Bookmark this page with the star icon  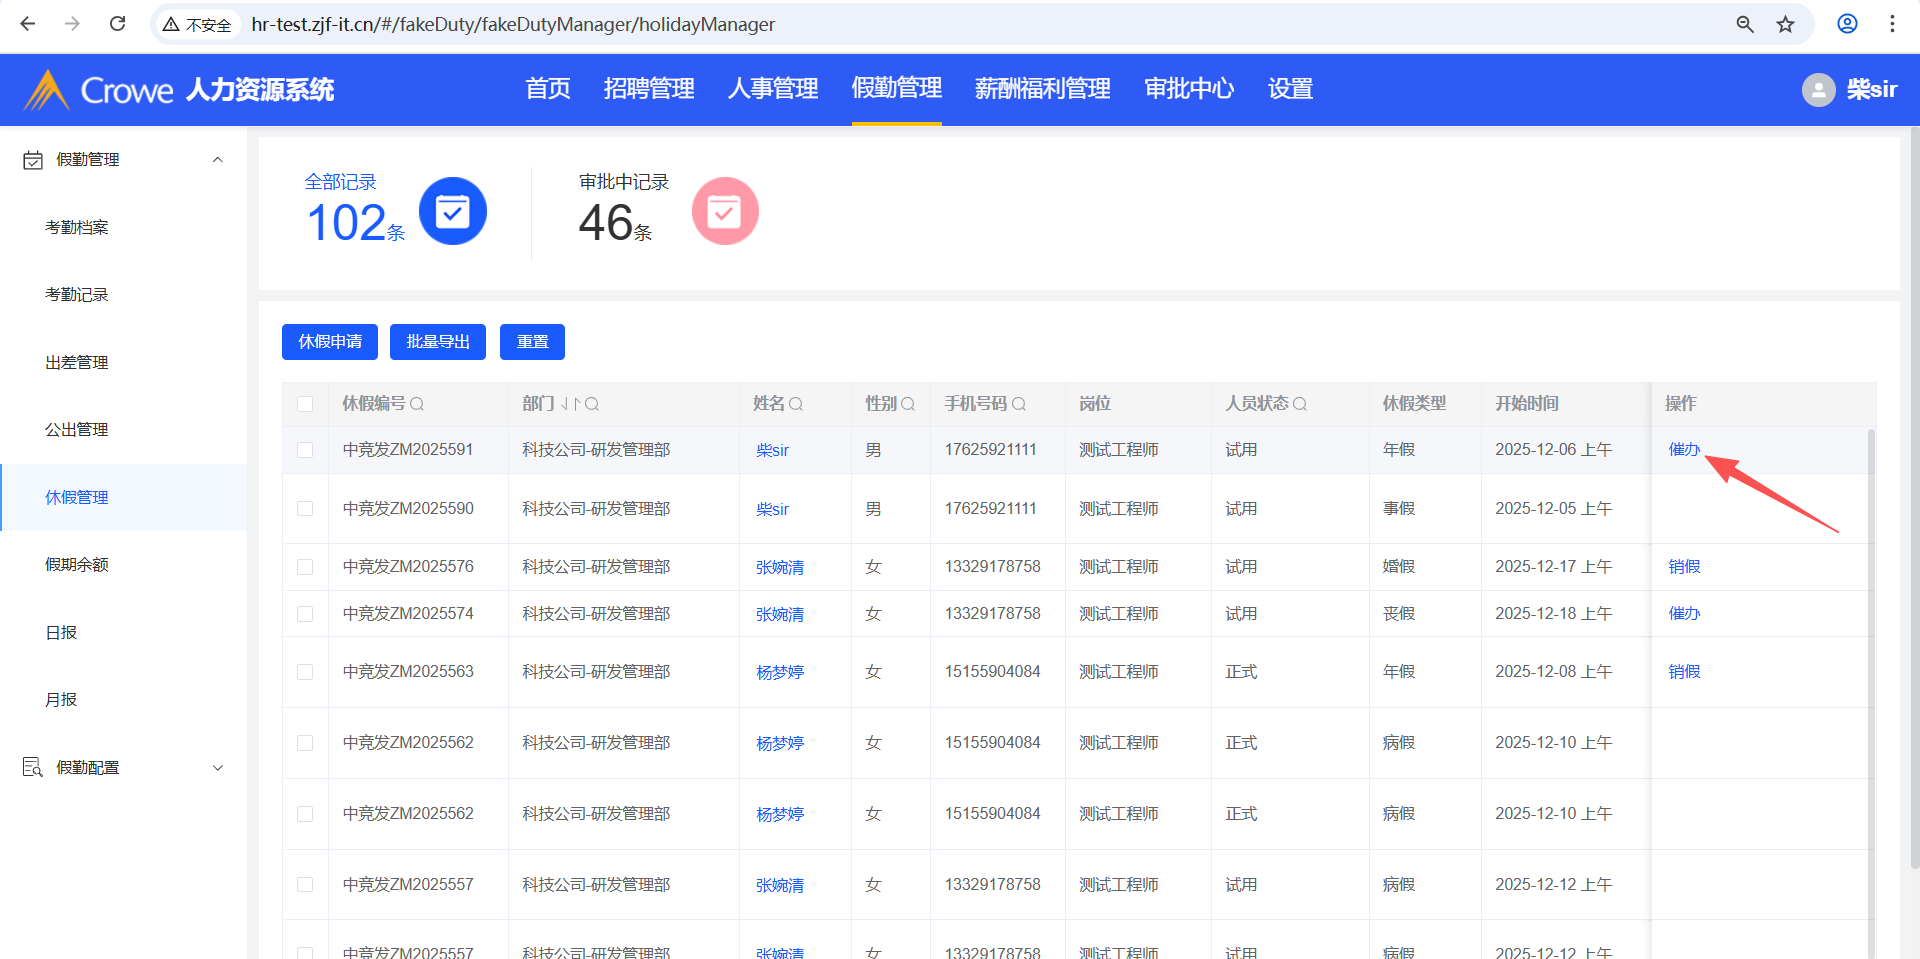pyautogui.click(x=1786, y=24)
